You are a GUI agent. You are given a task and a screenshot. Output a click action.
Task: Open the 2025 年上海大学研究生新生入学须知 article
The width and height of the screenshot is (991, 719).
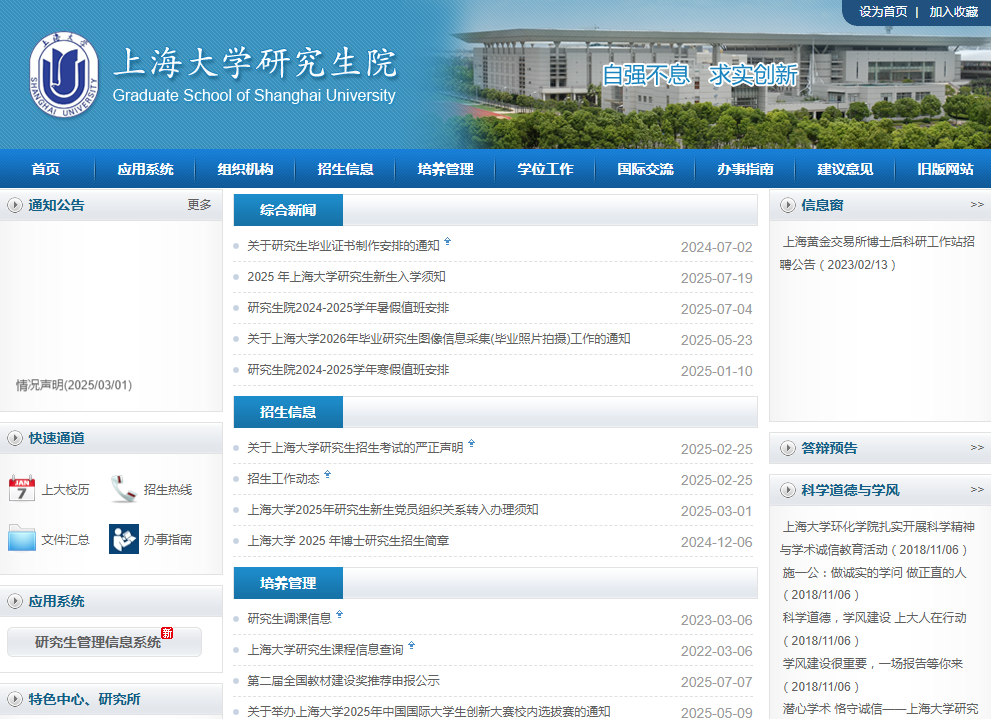point(346,277)
